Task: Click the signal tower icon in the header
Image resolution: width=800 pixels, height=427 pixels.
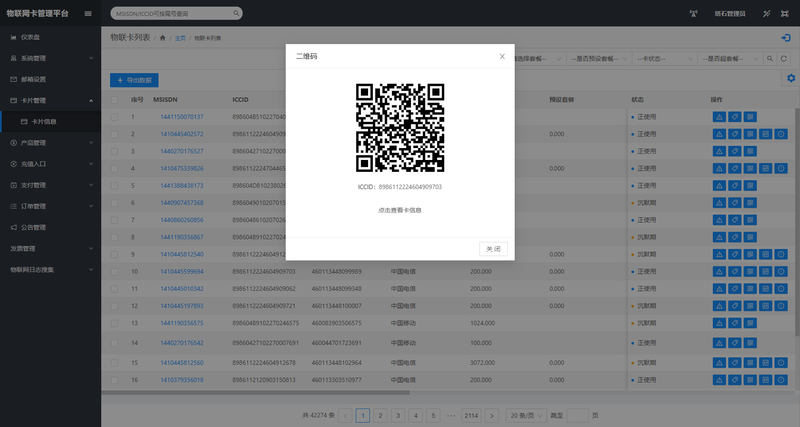Action: (x=693, y=14)
